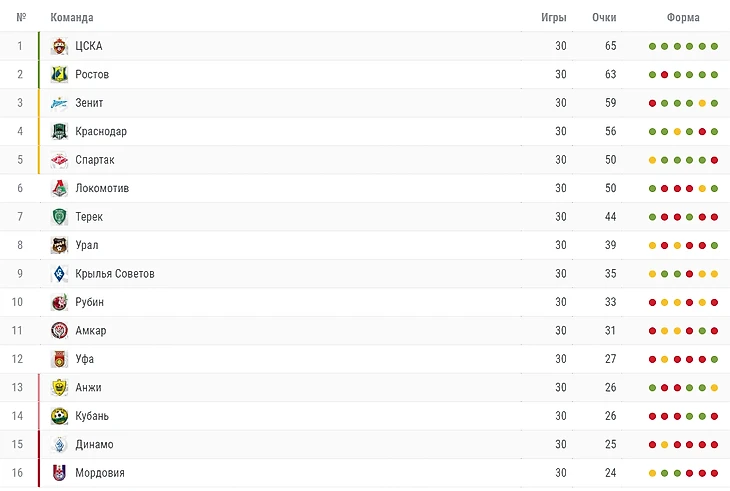Viewport: 730px width, 491px height.
Task: Click the ЦСКА club logo
Action: (x=59, y=46)
